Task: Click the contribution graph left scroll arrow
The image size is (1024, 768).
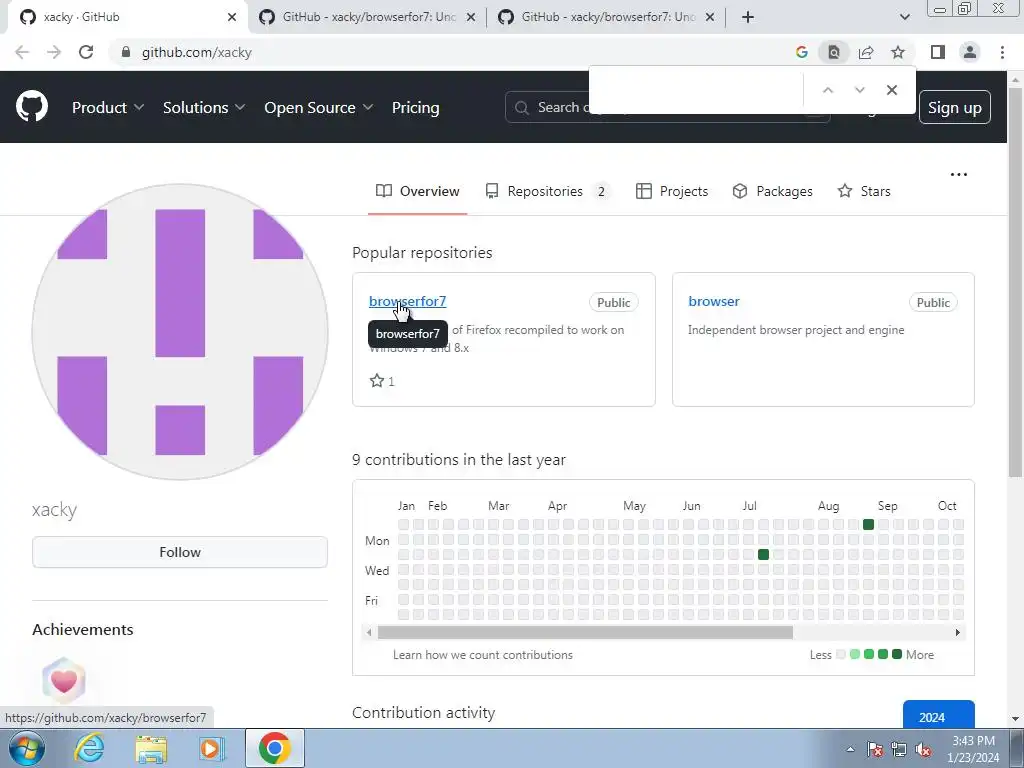Action: tap(369, 632)
